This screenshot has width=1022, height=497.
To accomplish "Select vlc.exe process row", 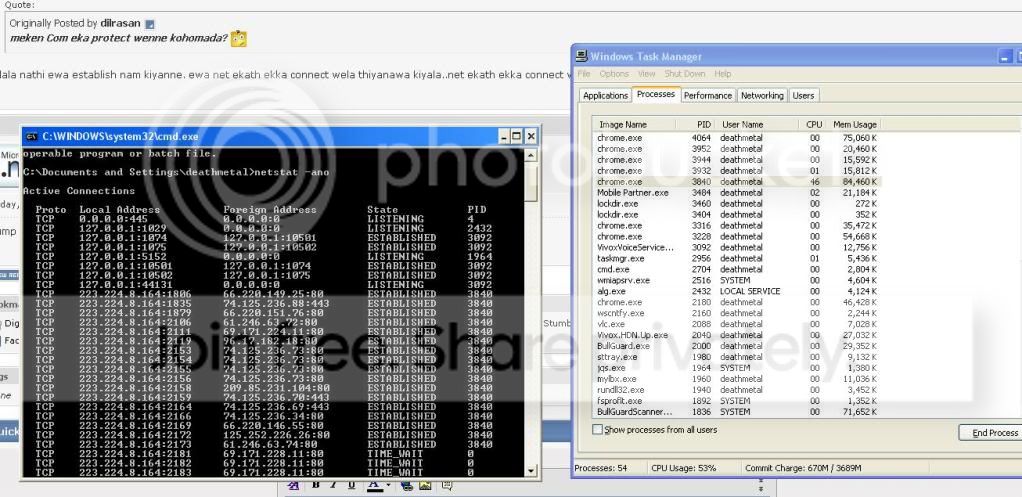I will click(x=737, y=324).
